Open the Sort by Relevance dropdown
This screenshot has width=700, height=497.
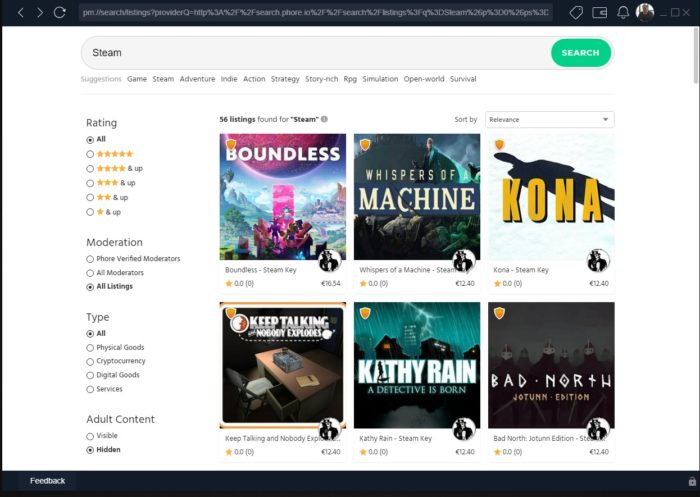point(550,120)
